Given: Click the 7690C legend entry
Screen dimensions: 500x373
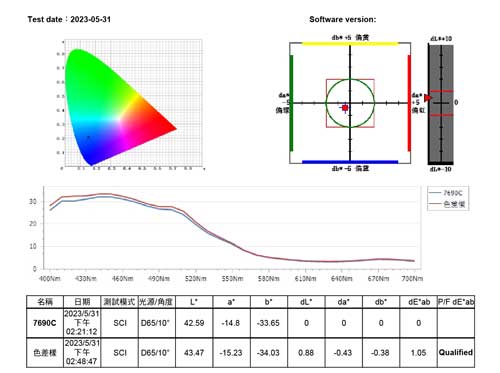Looking at the screenshot, I should [x=446, y=193].
